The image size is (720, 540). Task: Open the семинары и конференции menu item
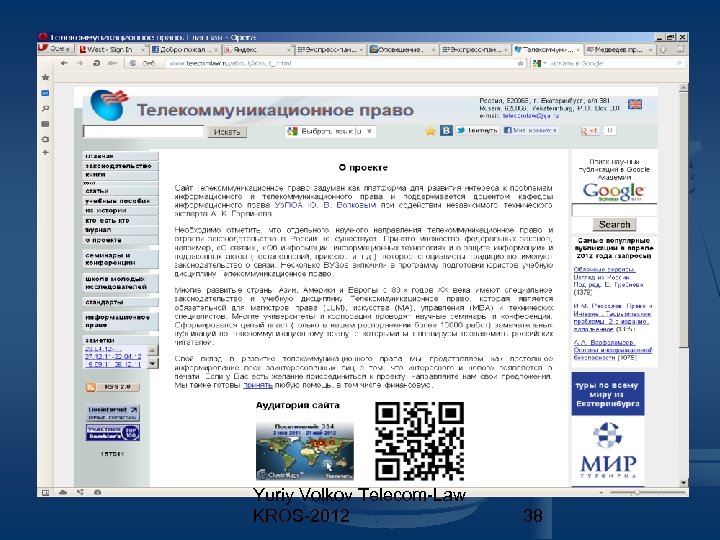(120, 259)
